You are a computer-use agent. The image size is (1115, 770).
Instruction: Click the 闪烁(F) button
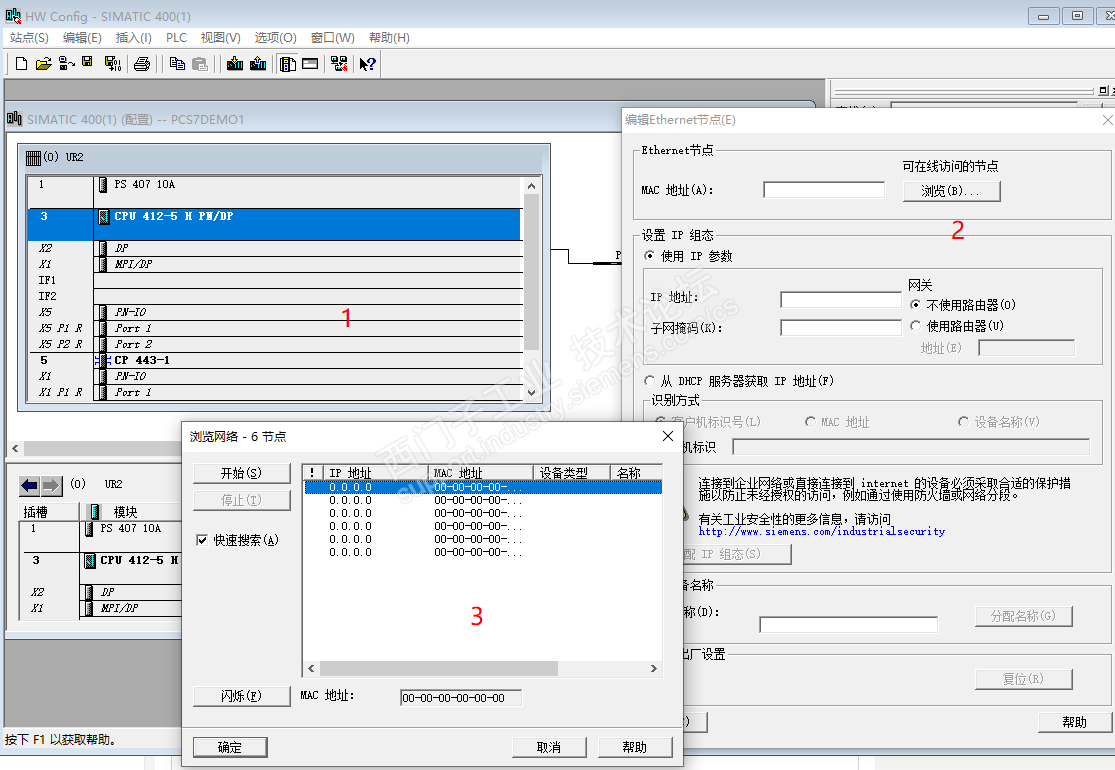(x=242, y=696)
